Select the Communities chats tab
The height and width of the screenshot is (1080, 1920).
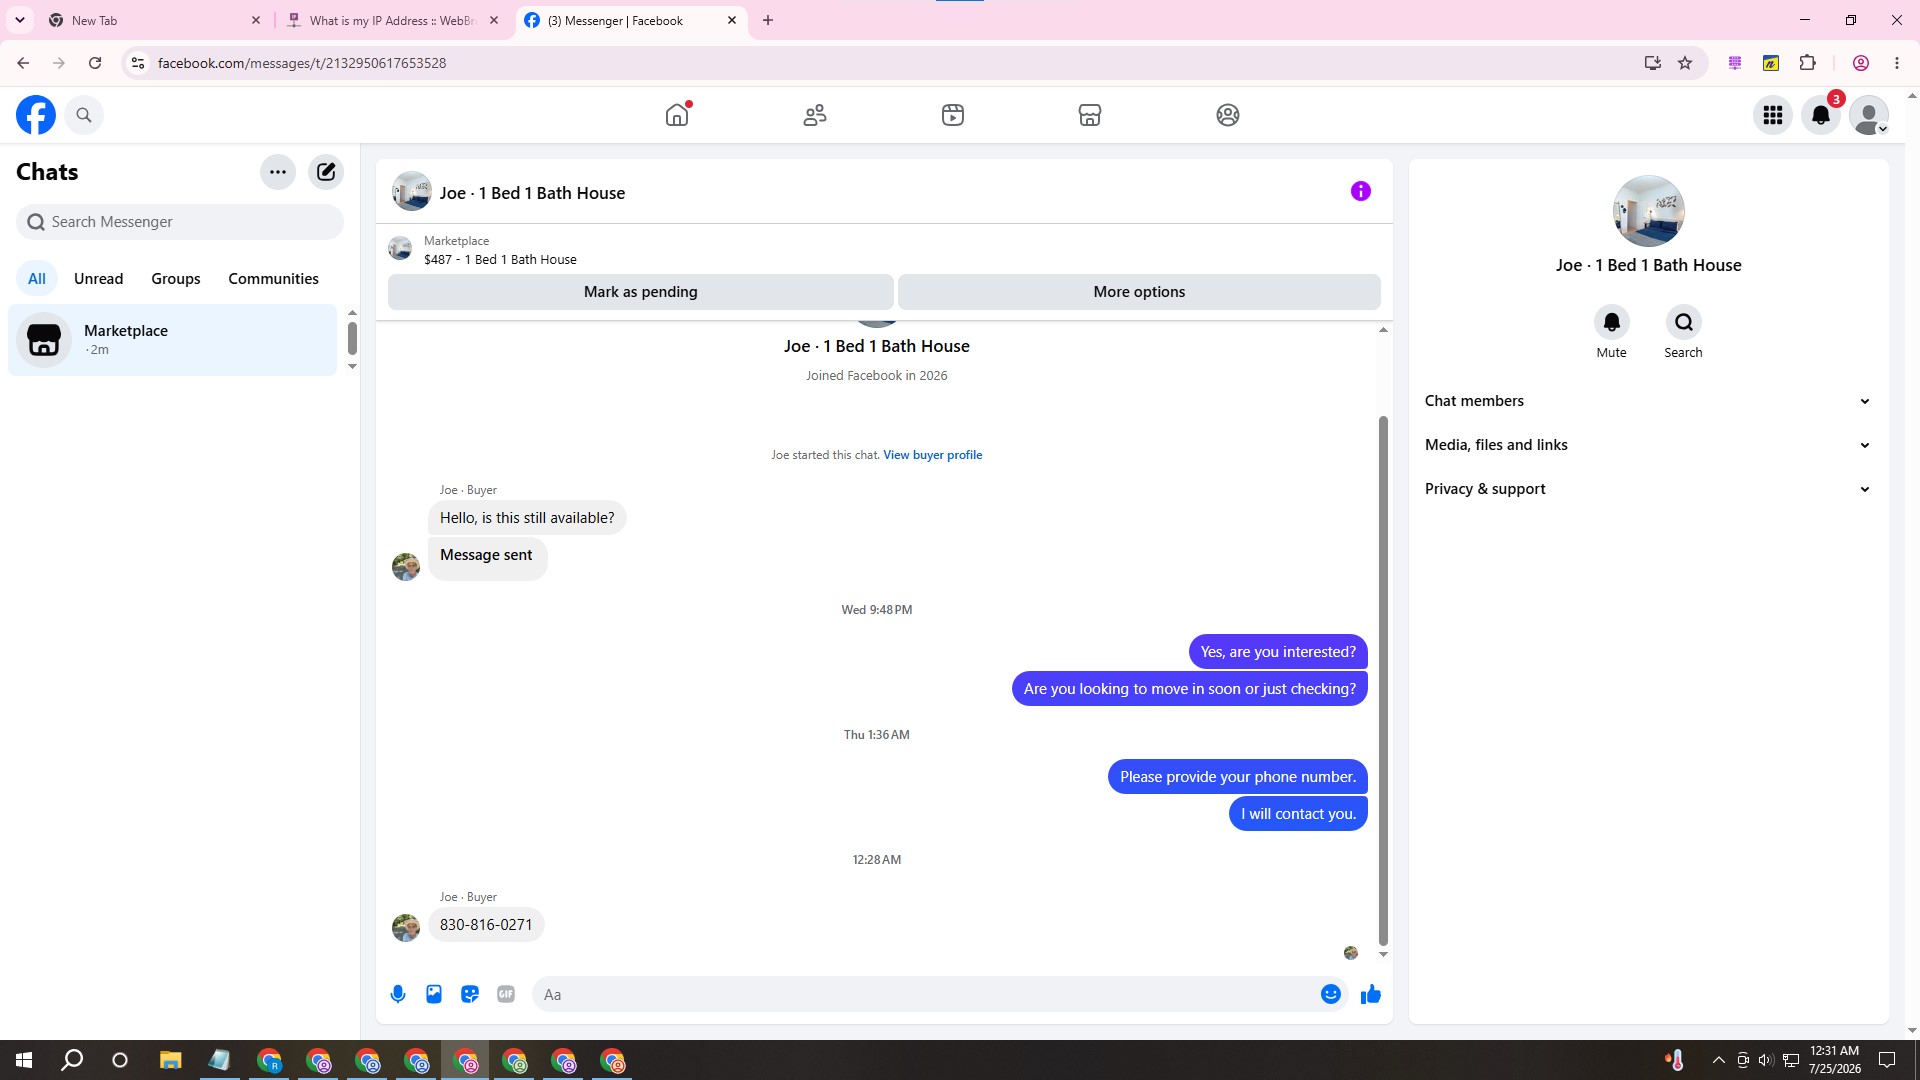273,279
